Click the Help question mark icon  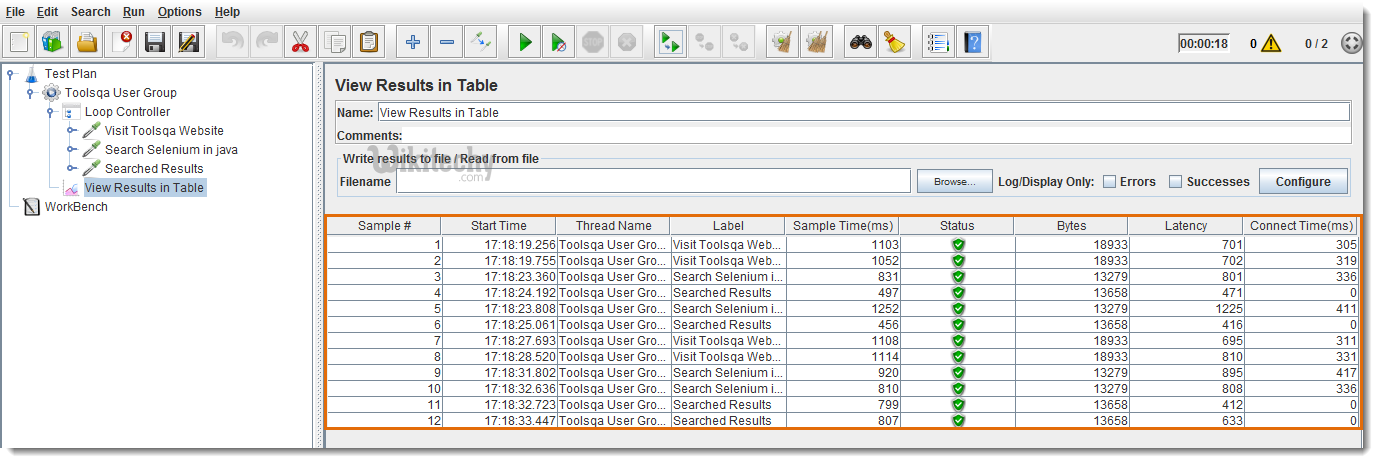972,42
